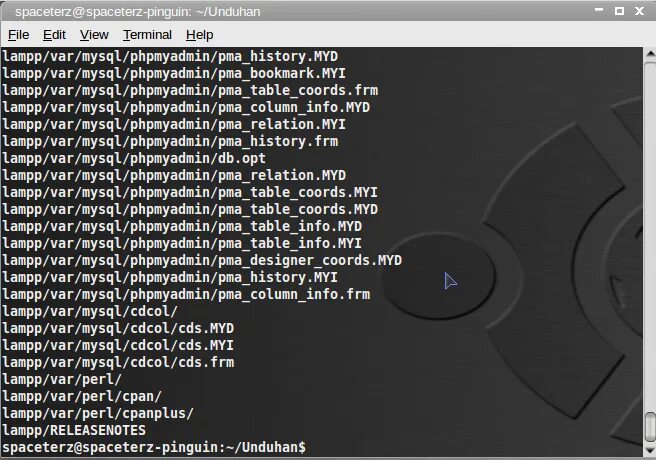Click the line ending cdcol/cds.frm
Image resolution: width=656 pixels, height=460 pixels.
point(118,362)
